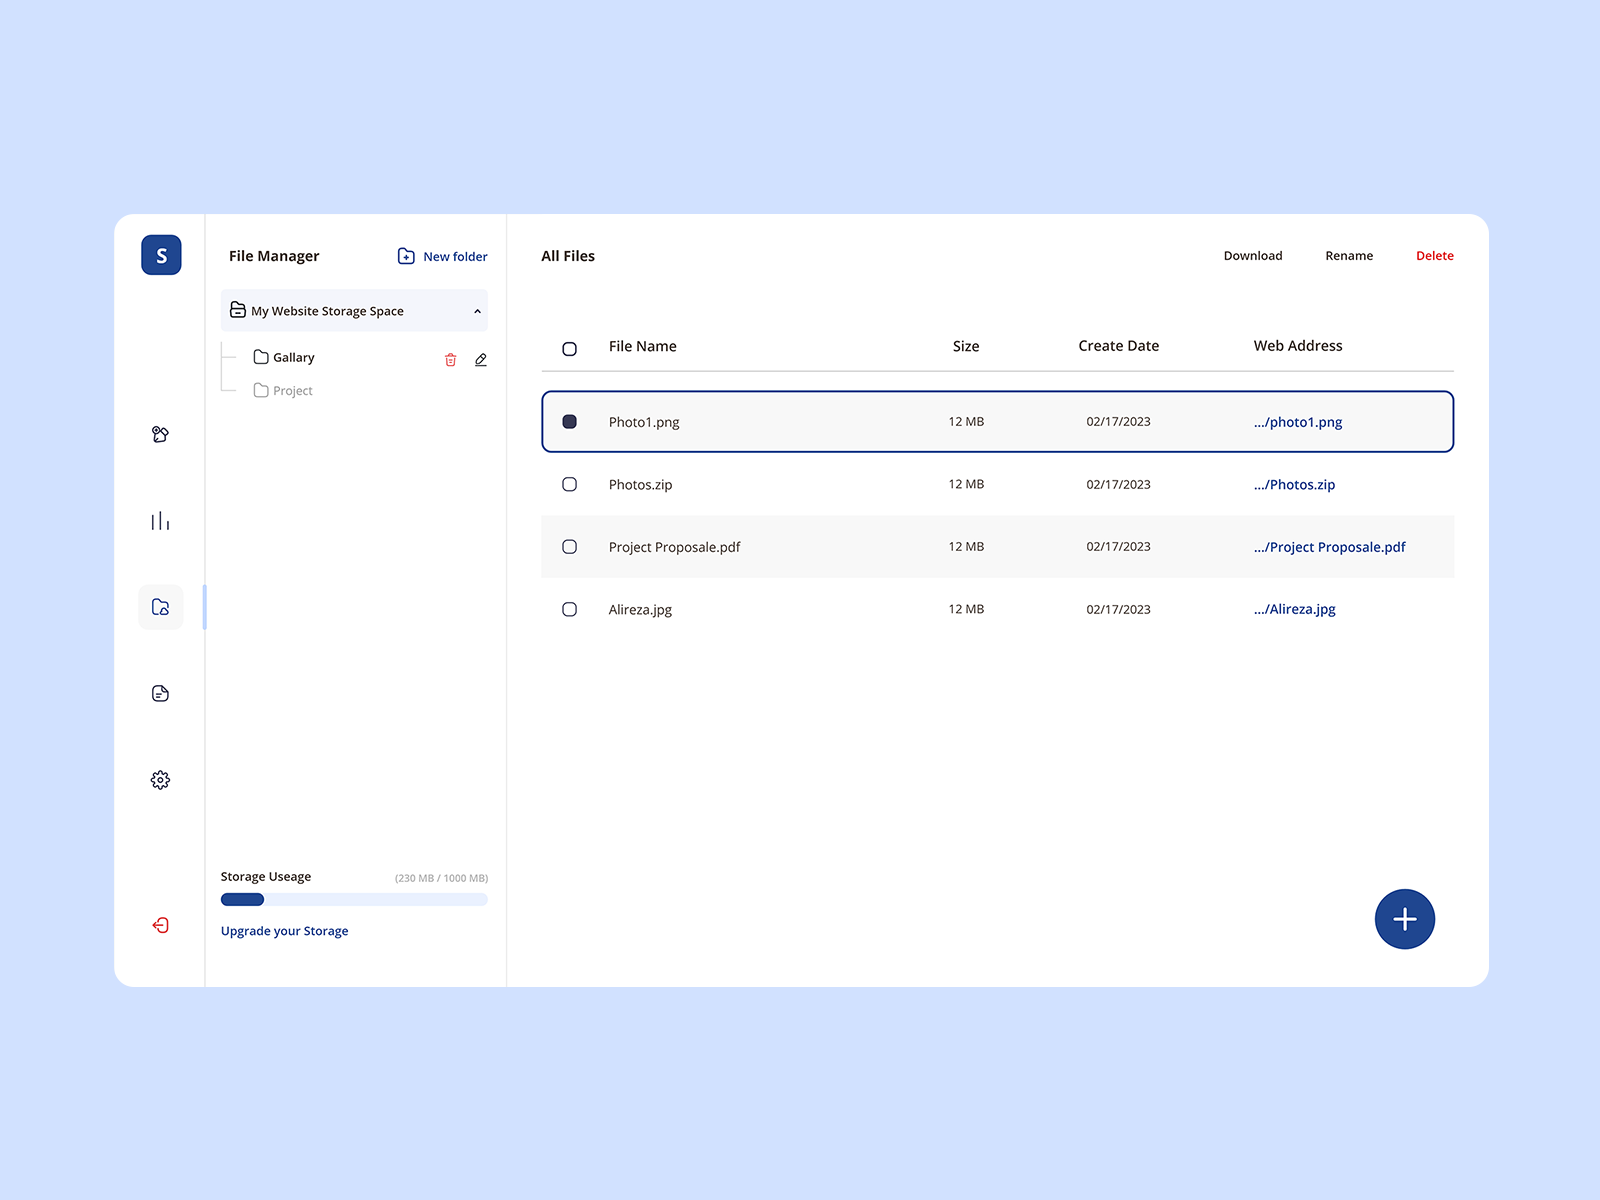Select the Alireza.jpg file name
This screenshot has height=1200, width=1600.
point(641,610)
